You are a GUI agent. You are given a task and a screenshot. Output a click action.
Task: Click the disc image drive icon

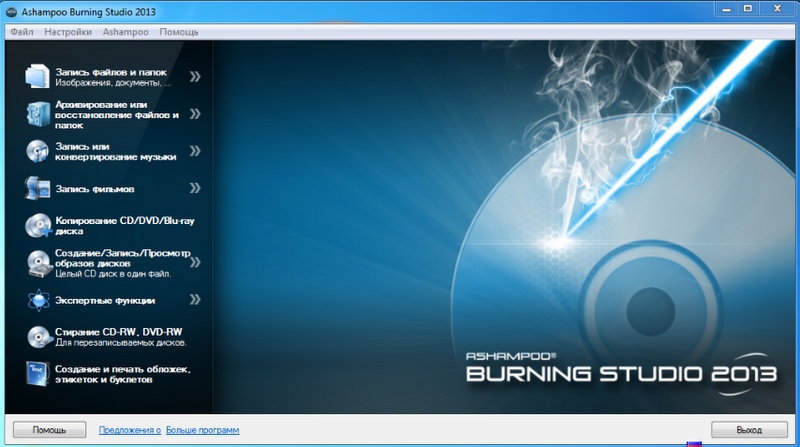[38, 263]
